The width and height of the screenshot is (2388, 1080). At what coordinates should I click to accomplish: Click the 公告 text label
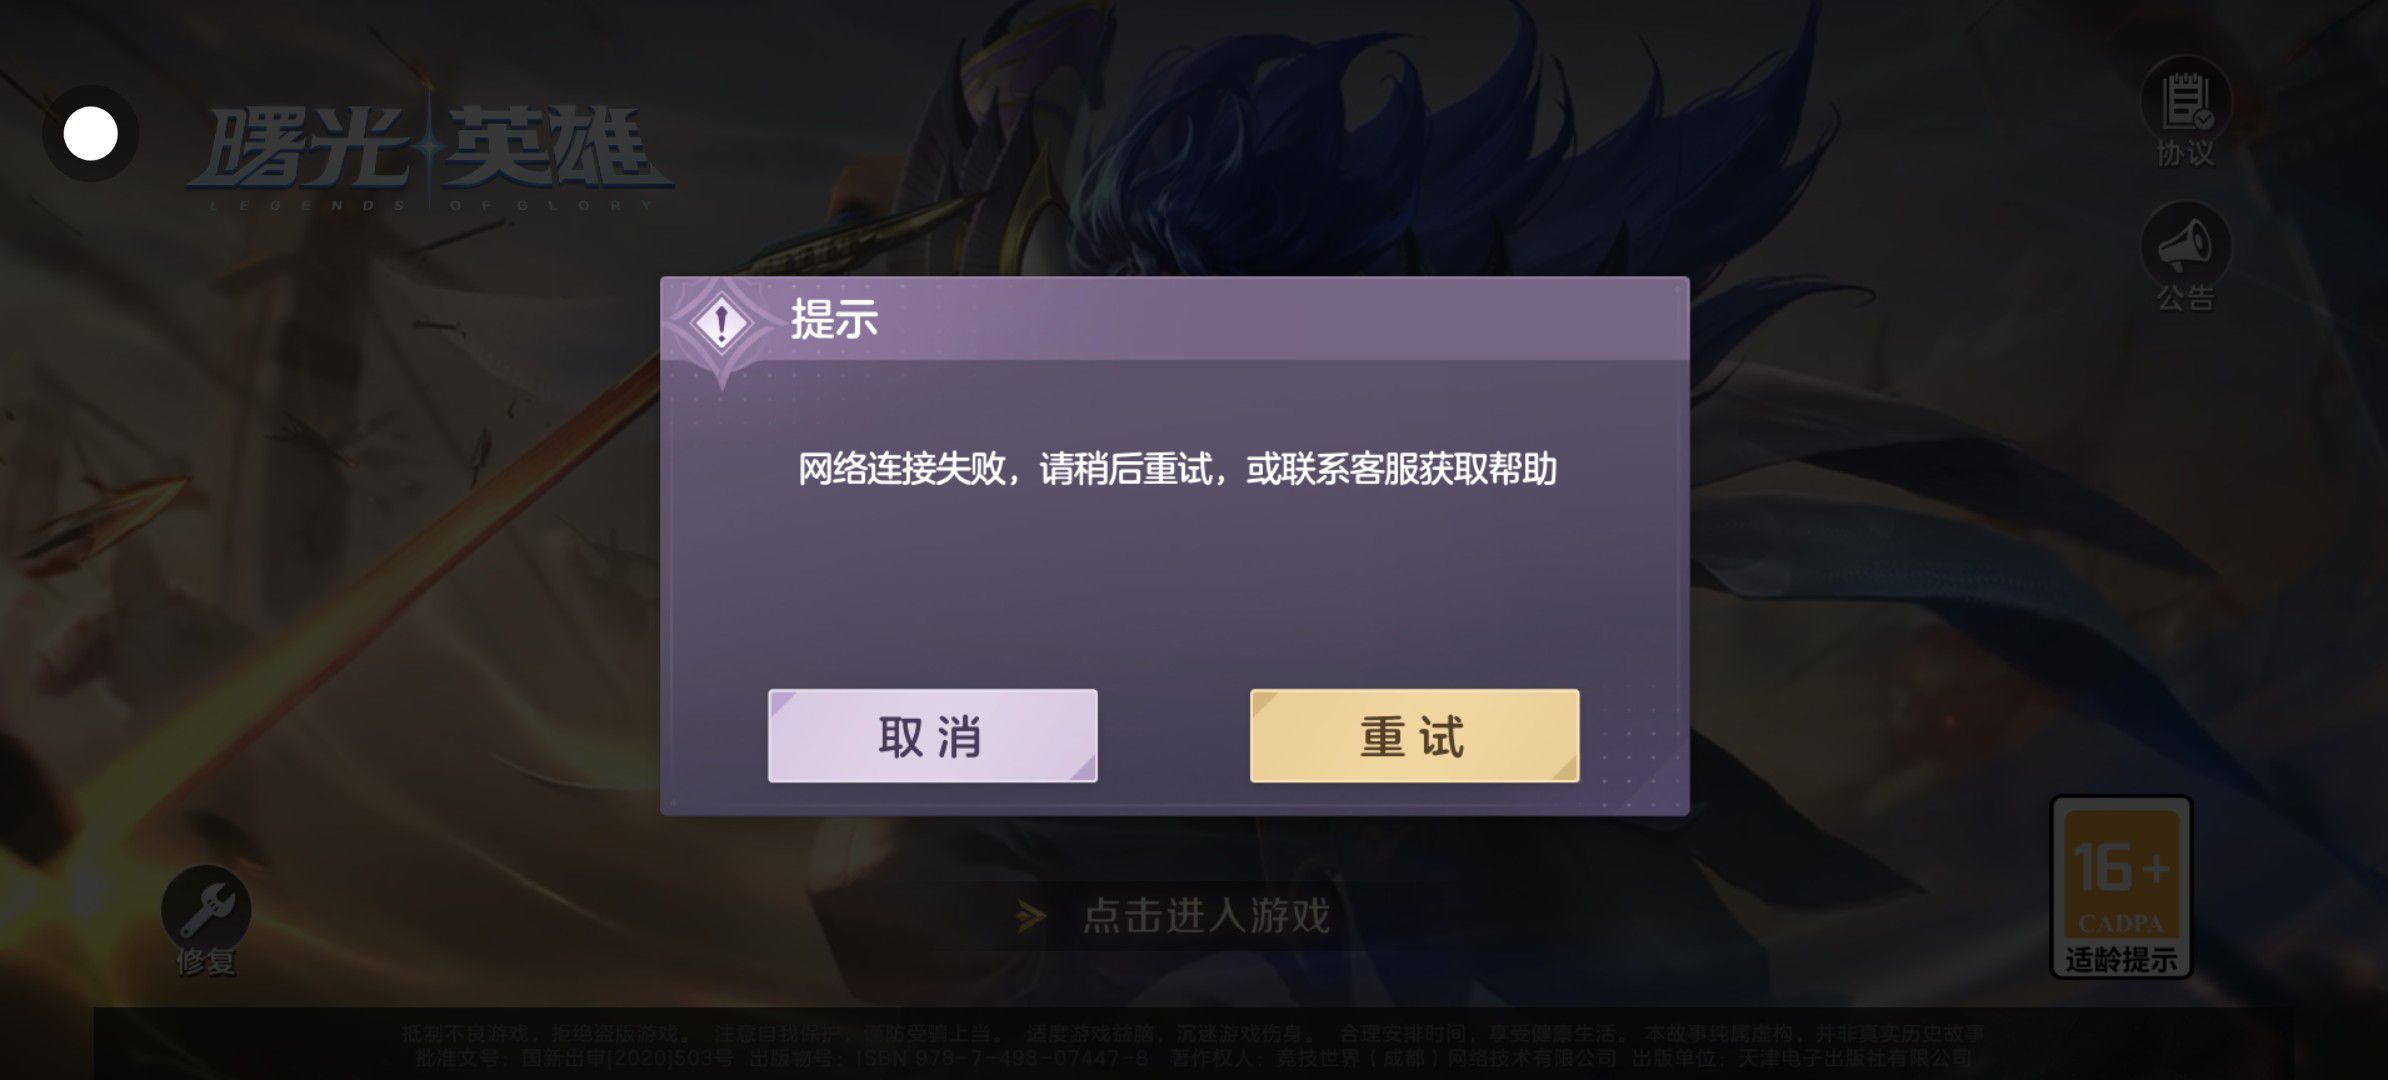click(x=2186, y=298)
